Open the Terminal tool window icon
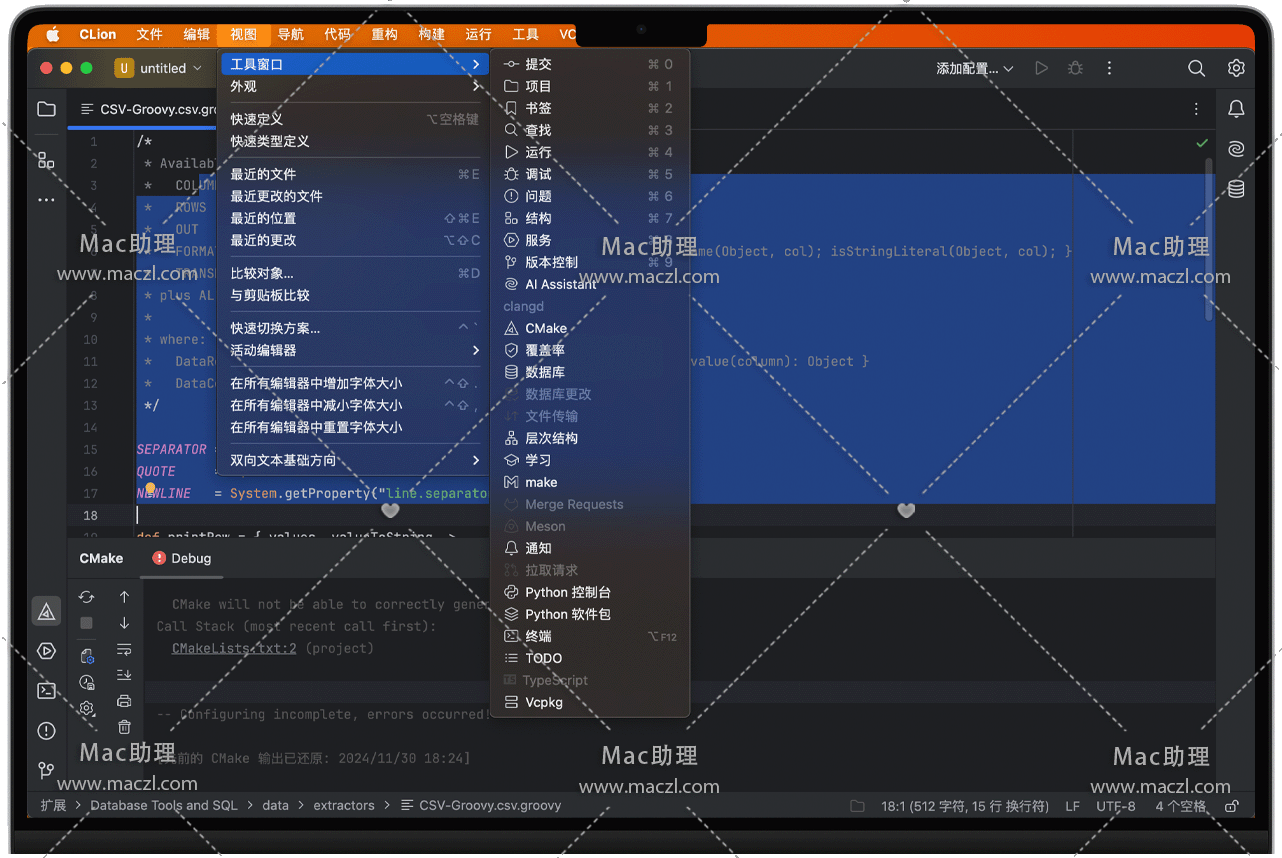The height and width of the screenshot is (858, 1282). point(46,691)
